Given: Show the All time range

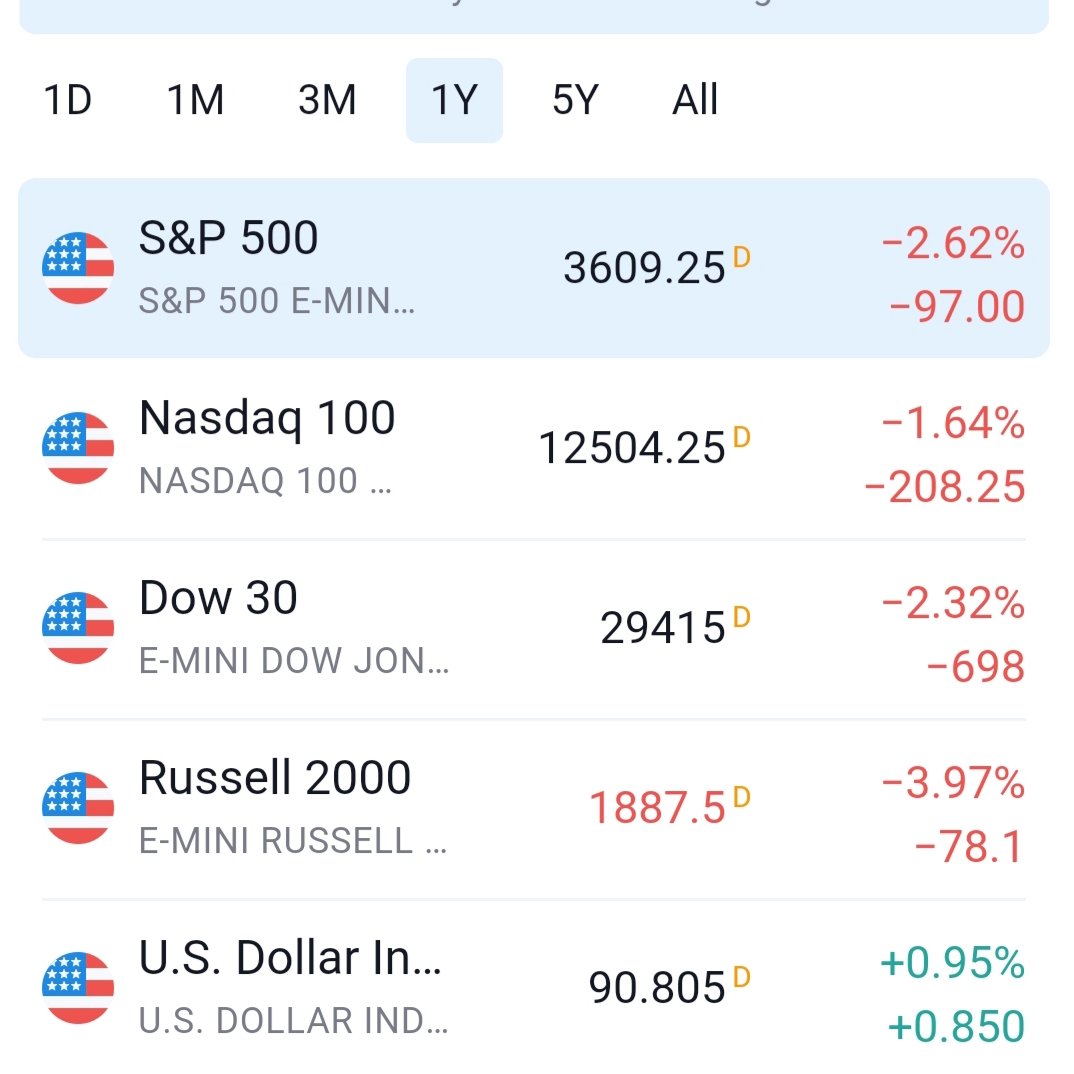Looking at the screenshot, I should pyautogui.click(x=695, y=101).
